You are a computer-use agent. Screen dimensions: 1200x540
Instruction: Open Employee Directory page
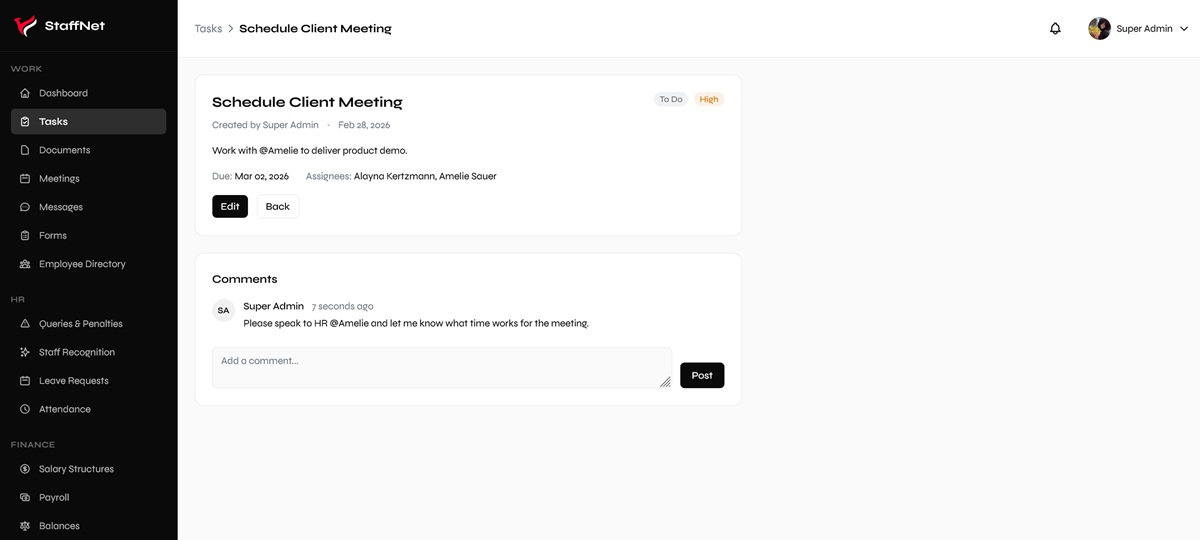tap(89, 264)
